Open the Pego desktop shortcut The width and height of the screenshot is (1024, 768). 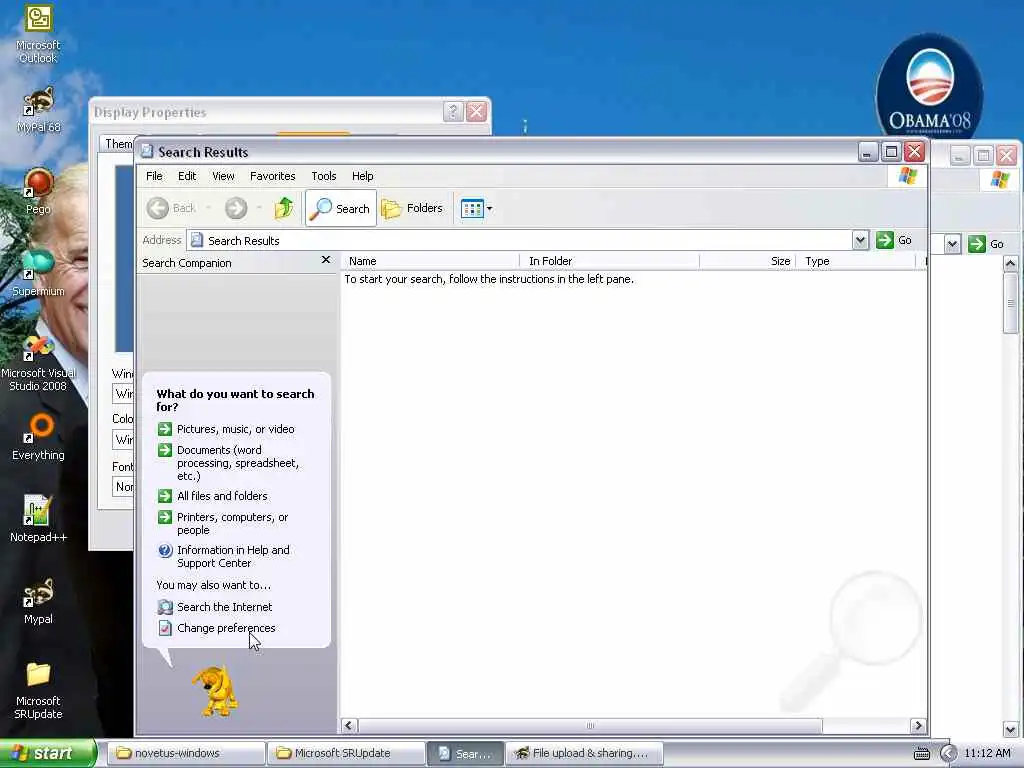point(38,191)
